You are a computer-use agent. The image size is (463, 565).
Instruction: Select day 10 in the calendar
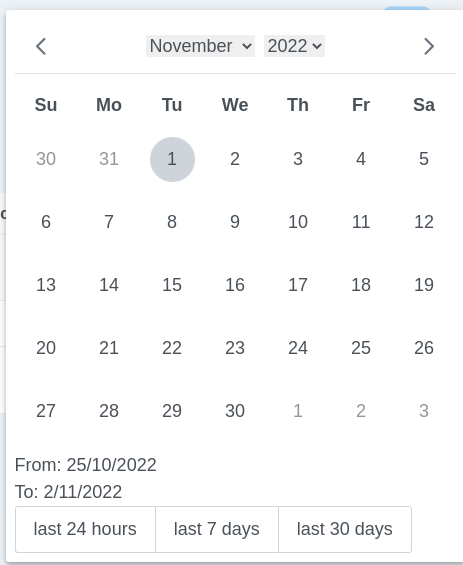click(298, 222)
